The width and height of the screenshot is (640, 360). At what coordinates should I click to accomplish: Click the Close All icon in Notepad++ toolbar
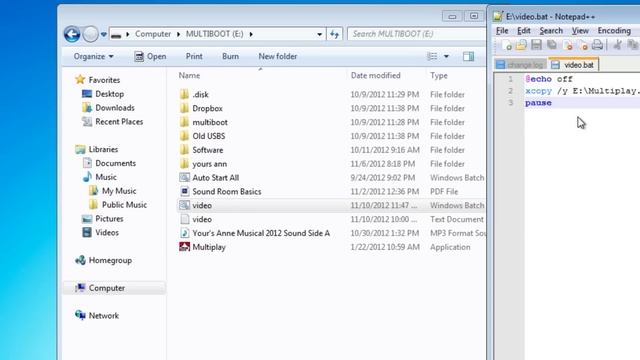tap(582, 45)
